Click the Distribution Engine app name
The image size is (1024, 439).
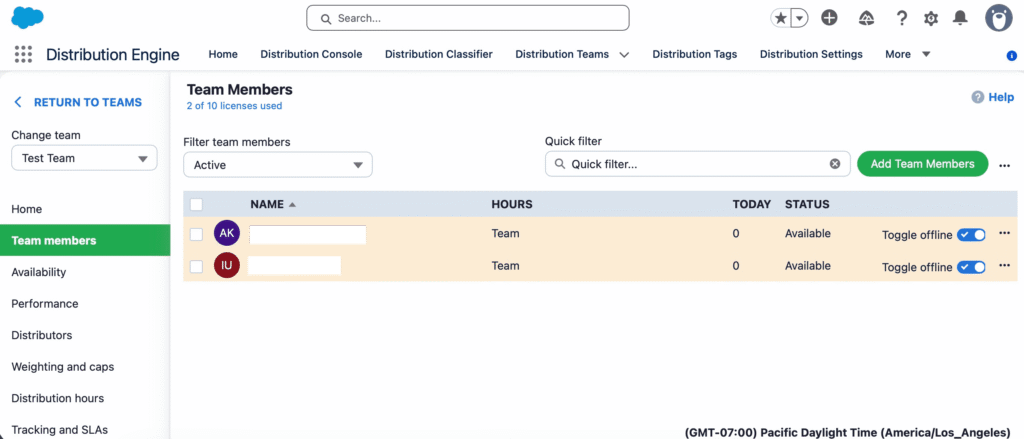(112, 55)
